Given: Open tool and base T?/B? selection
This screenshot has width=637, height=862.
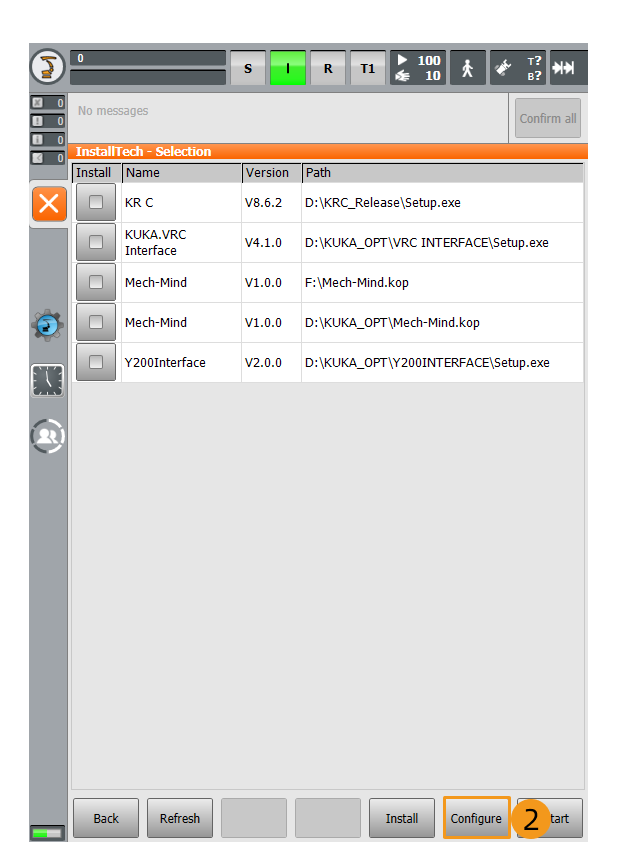Looking at the screenshot, I should point(518,68).
